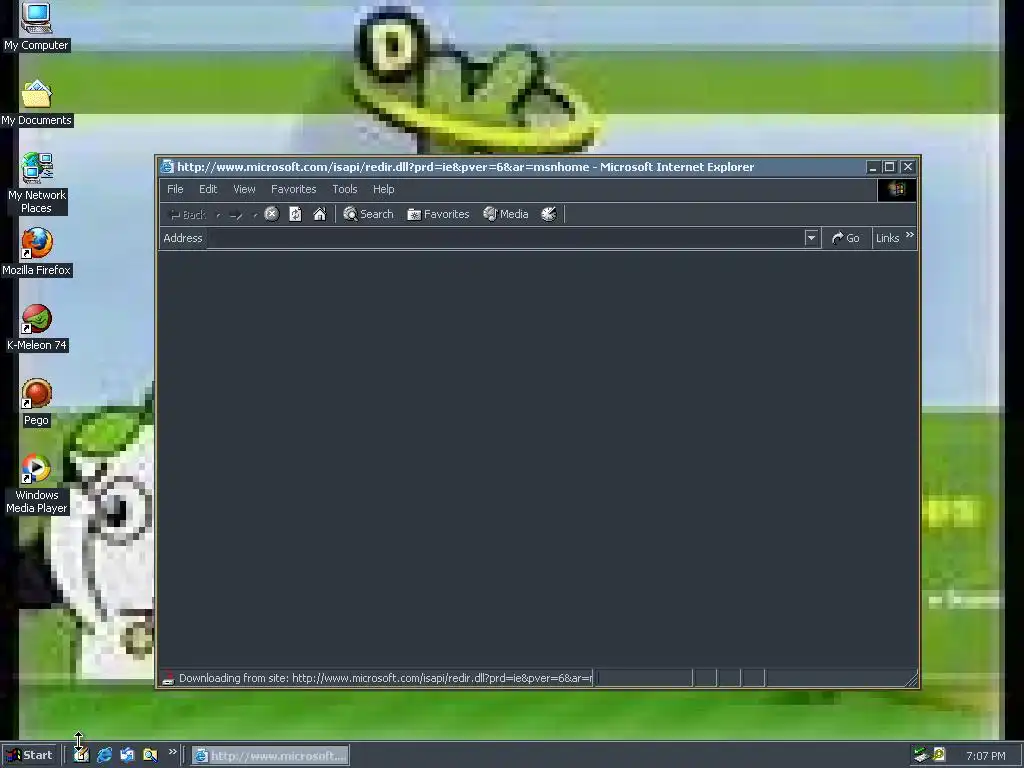
Task: Click the status bar download icon
Action: [168, 679]
